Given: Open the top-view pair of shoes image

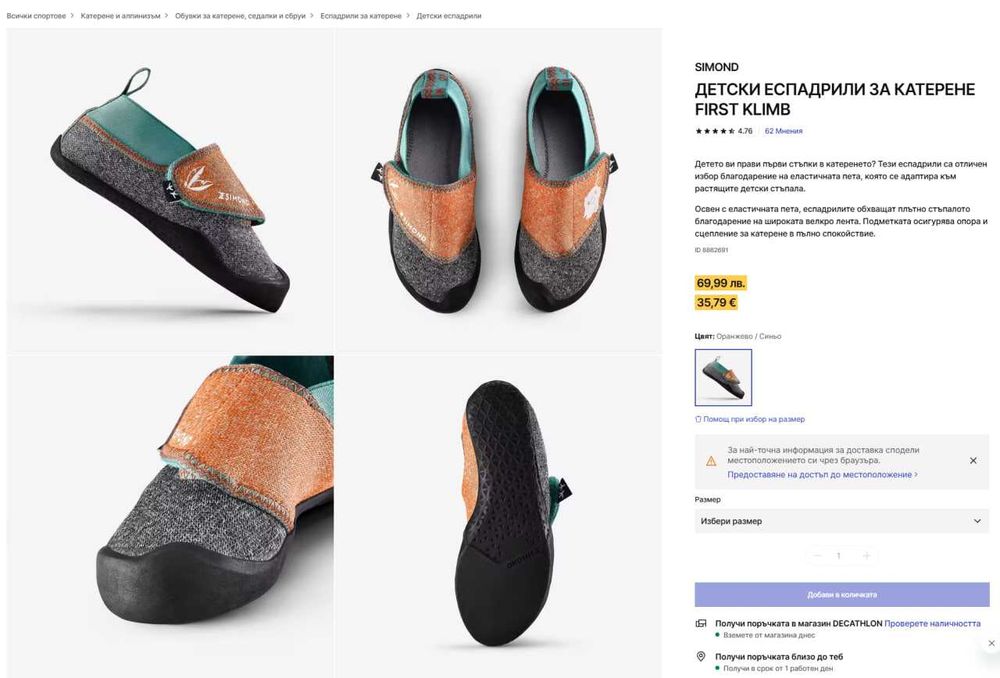Looking at the screenshot, I should (x=498, y=189).
